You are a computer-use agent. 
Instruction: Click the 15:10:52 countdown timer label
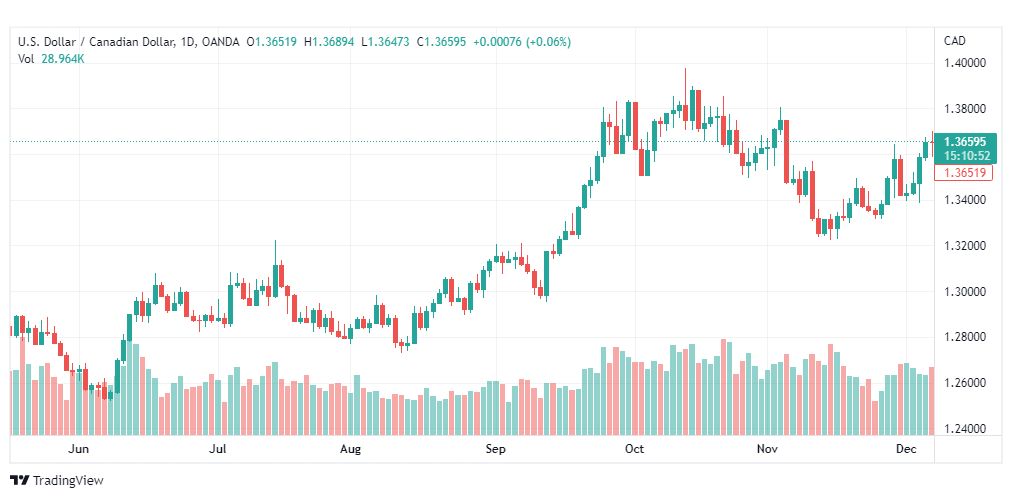click(x=967, y=155)
